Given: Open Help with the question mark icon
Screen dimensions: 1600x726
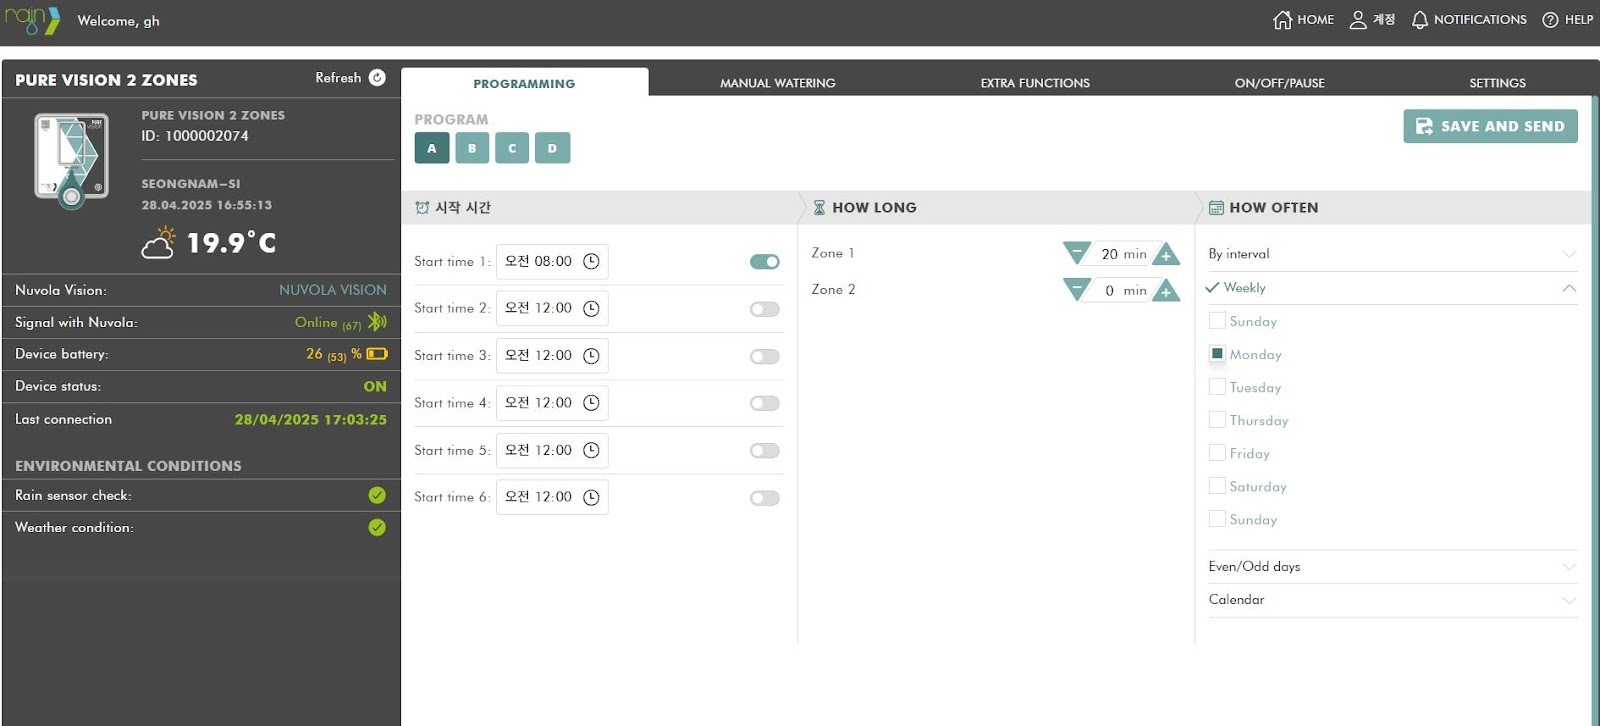Looking at the screenshot, I should (x=1550, y=20).
